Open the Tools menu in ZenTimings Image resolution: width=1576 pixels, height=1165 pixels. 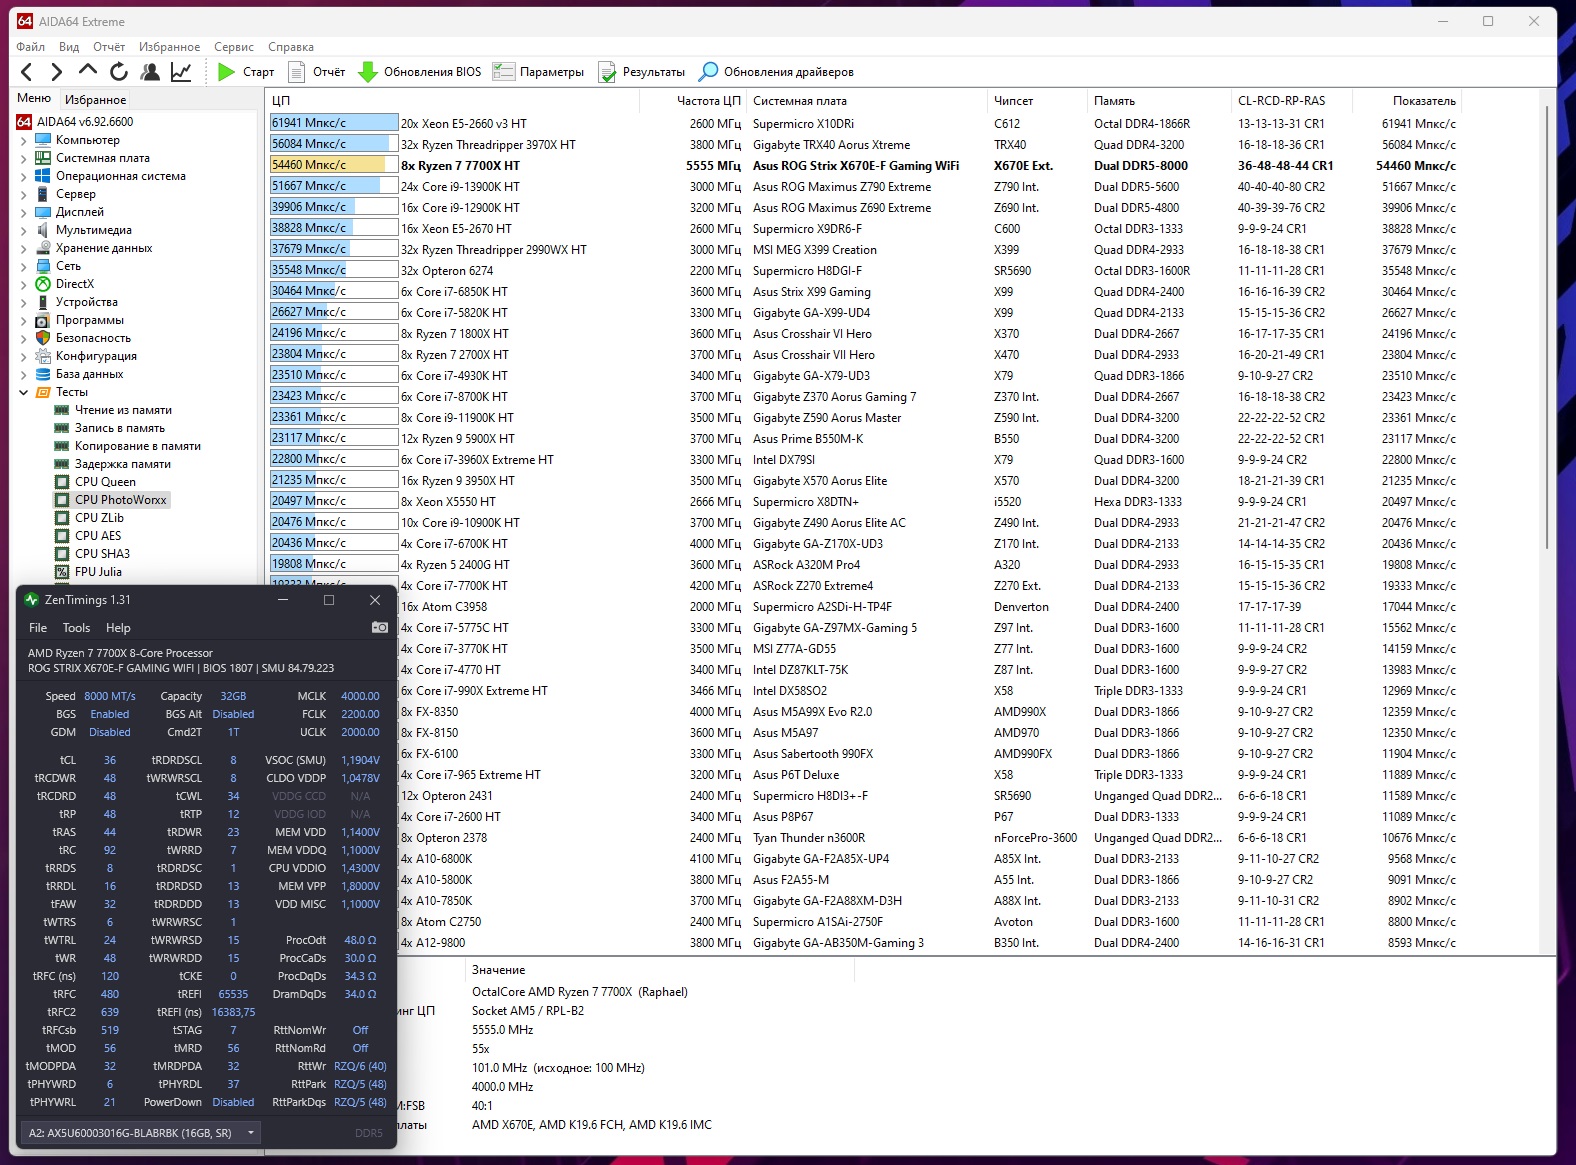tap(77, 628)
